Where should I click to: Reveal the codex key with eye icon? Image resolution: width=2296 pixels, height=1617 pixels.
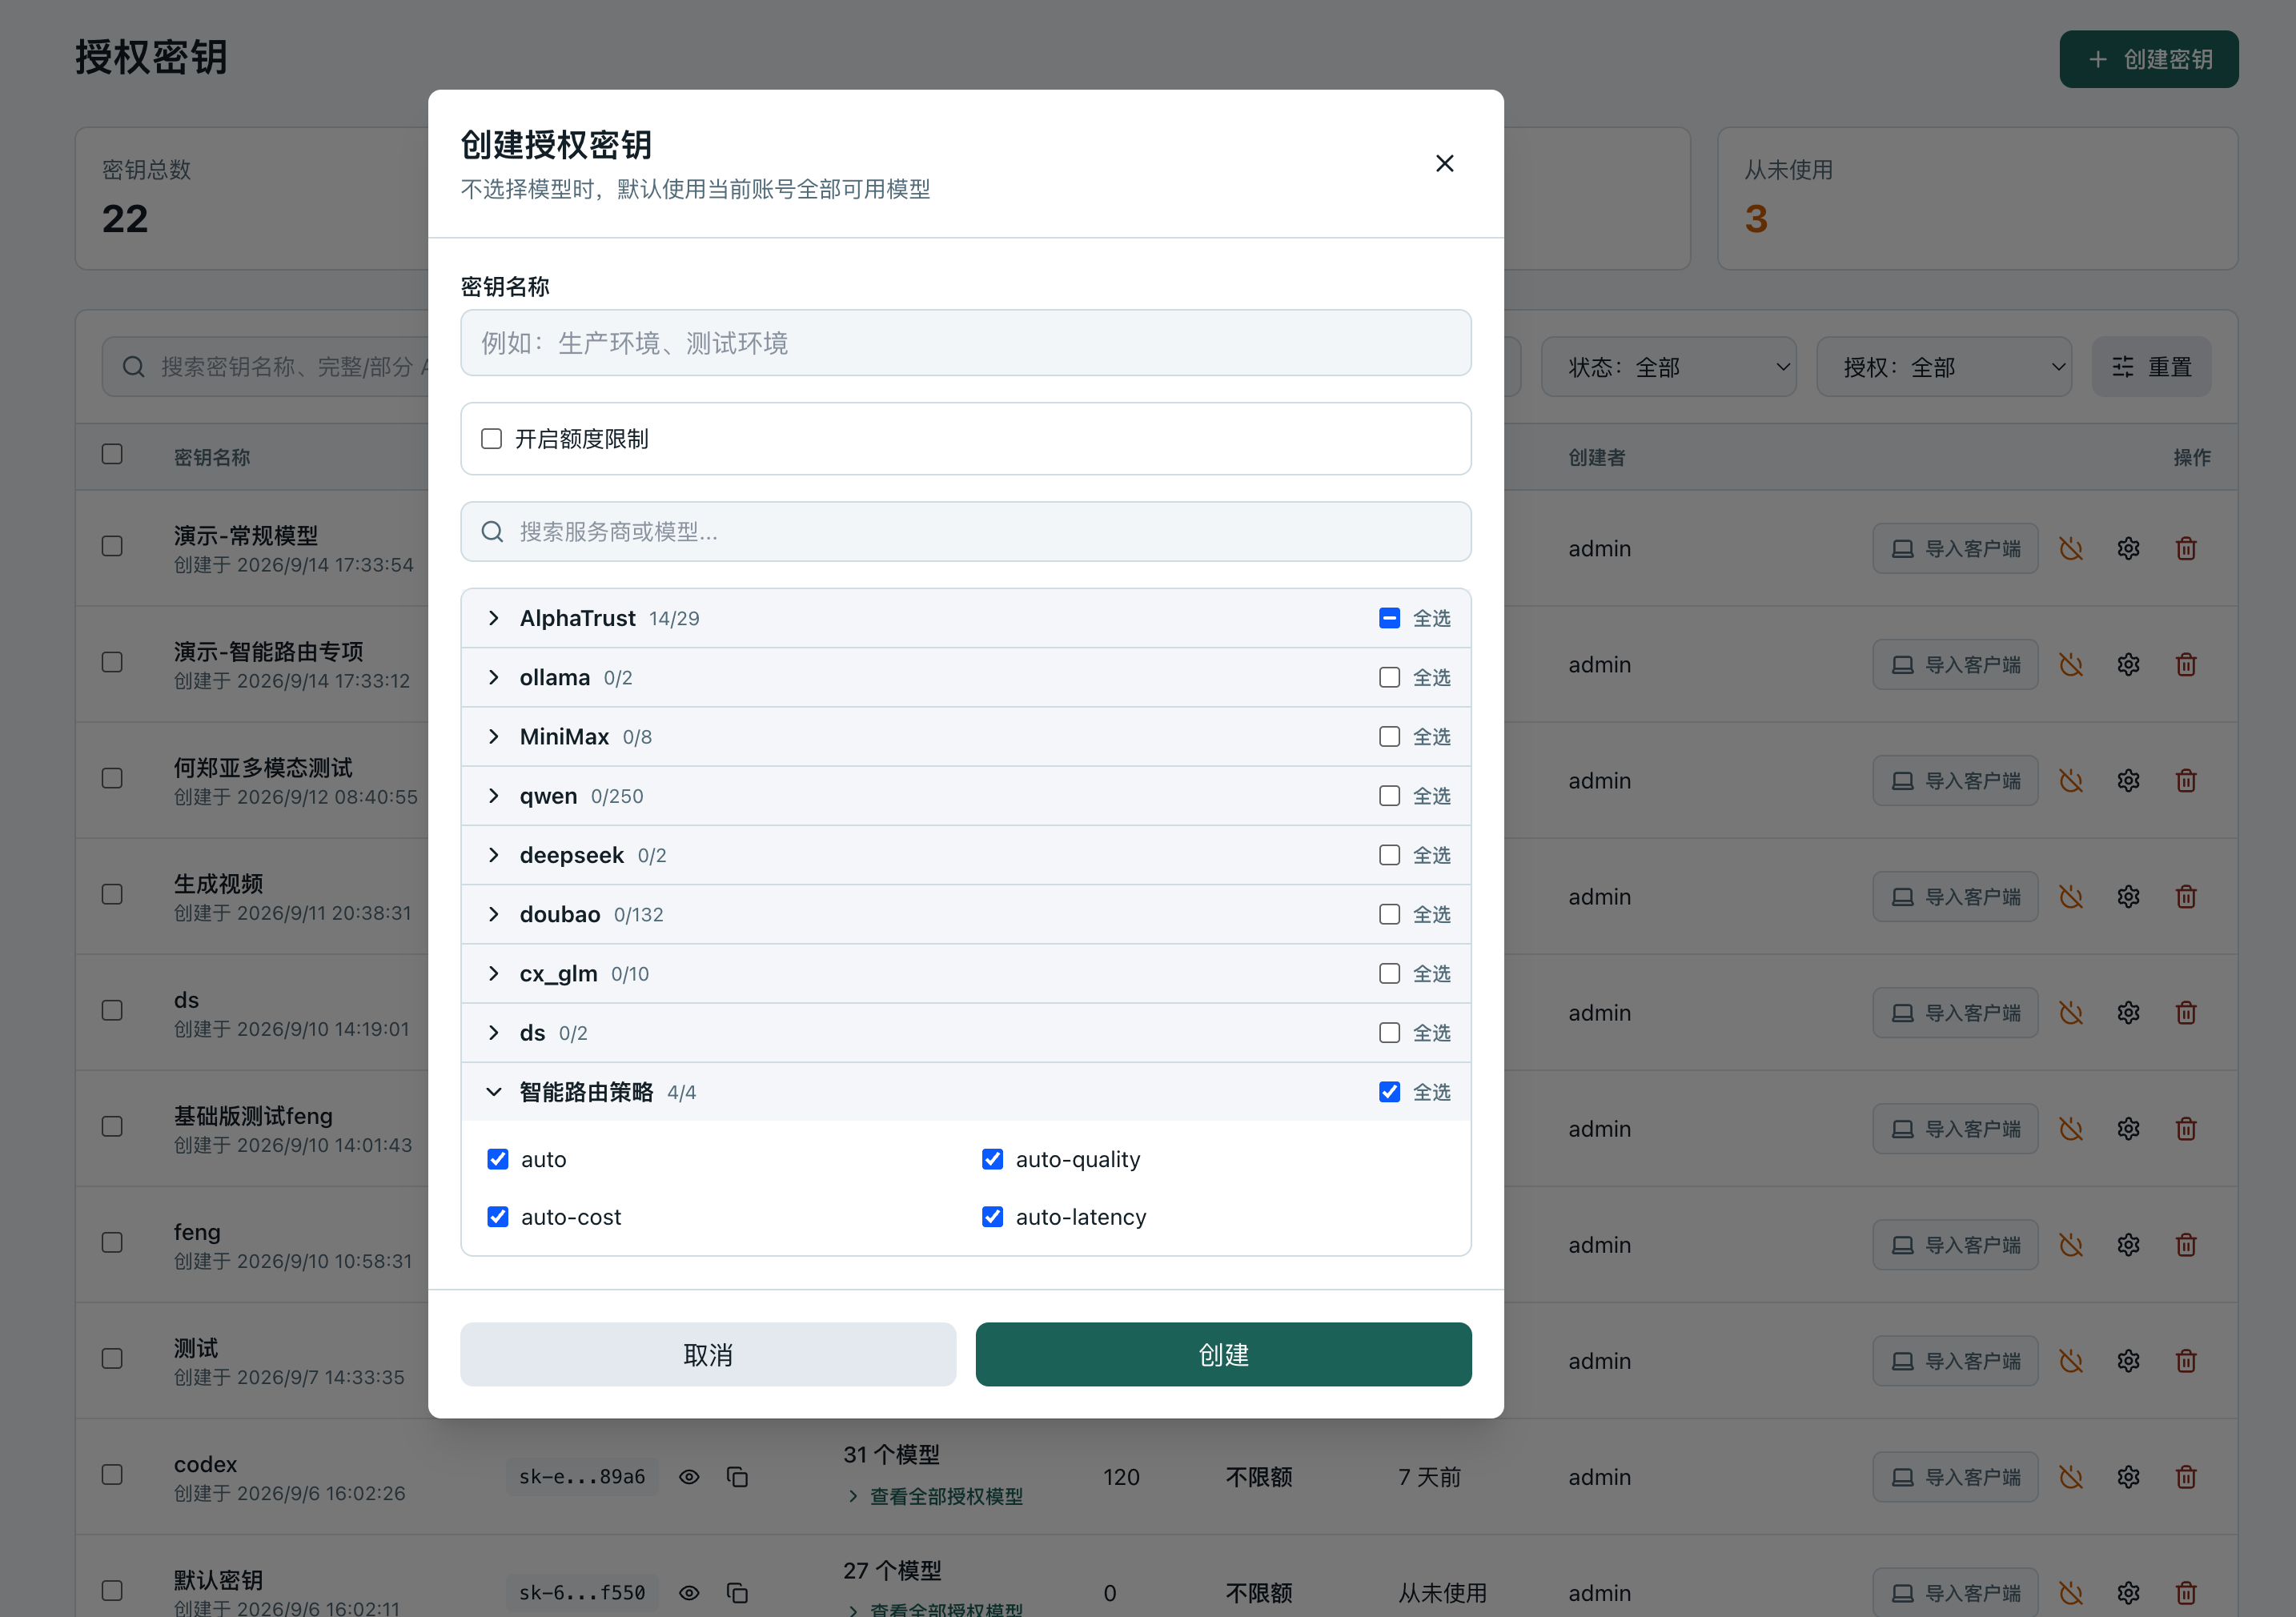(689, 1476)
